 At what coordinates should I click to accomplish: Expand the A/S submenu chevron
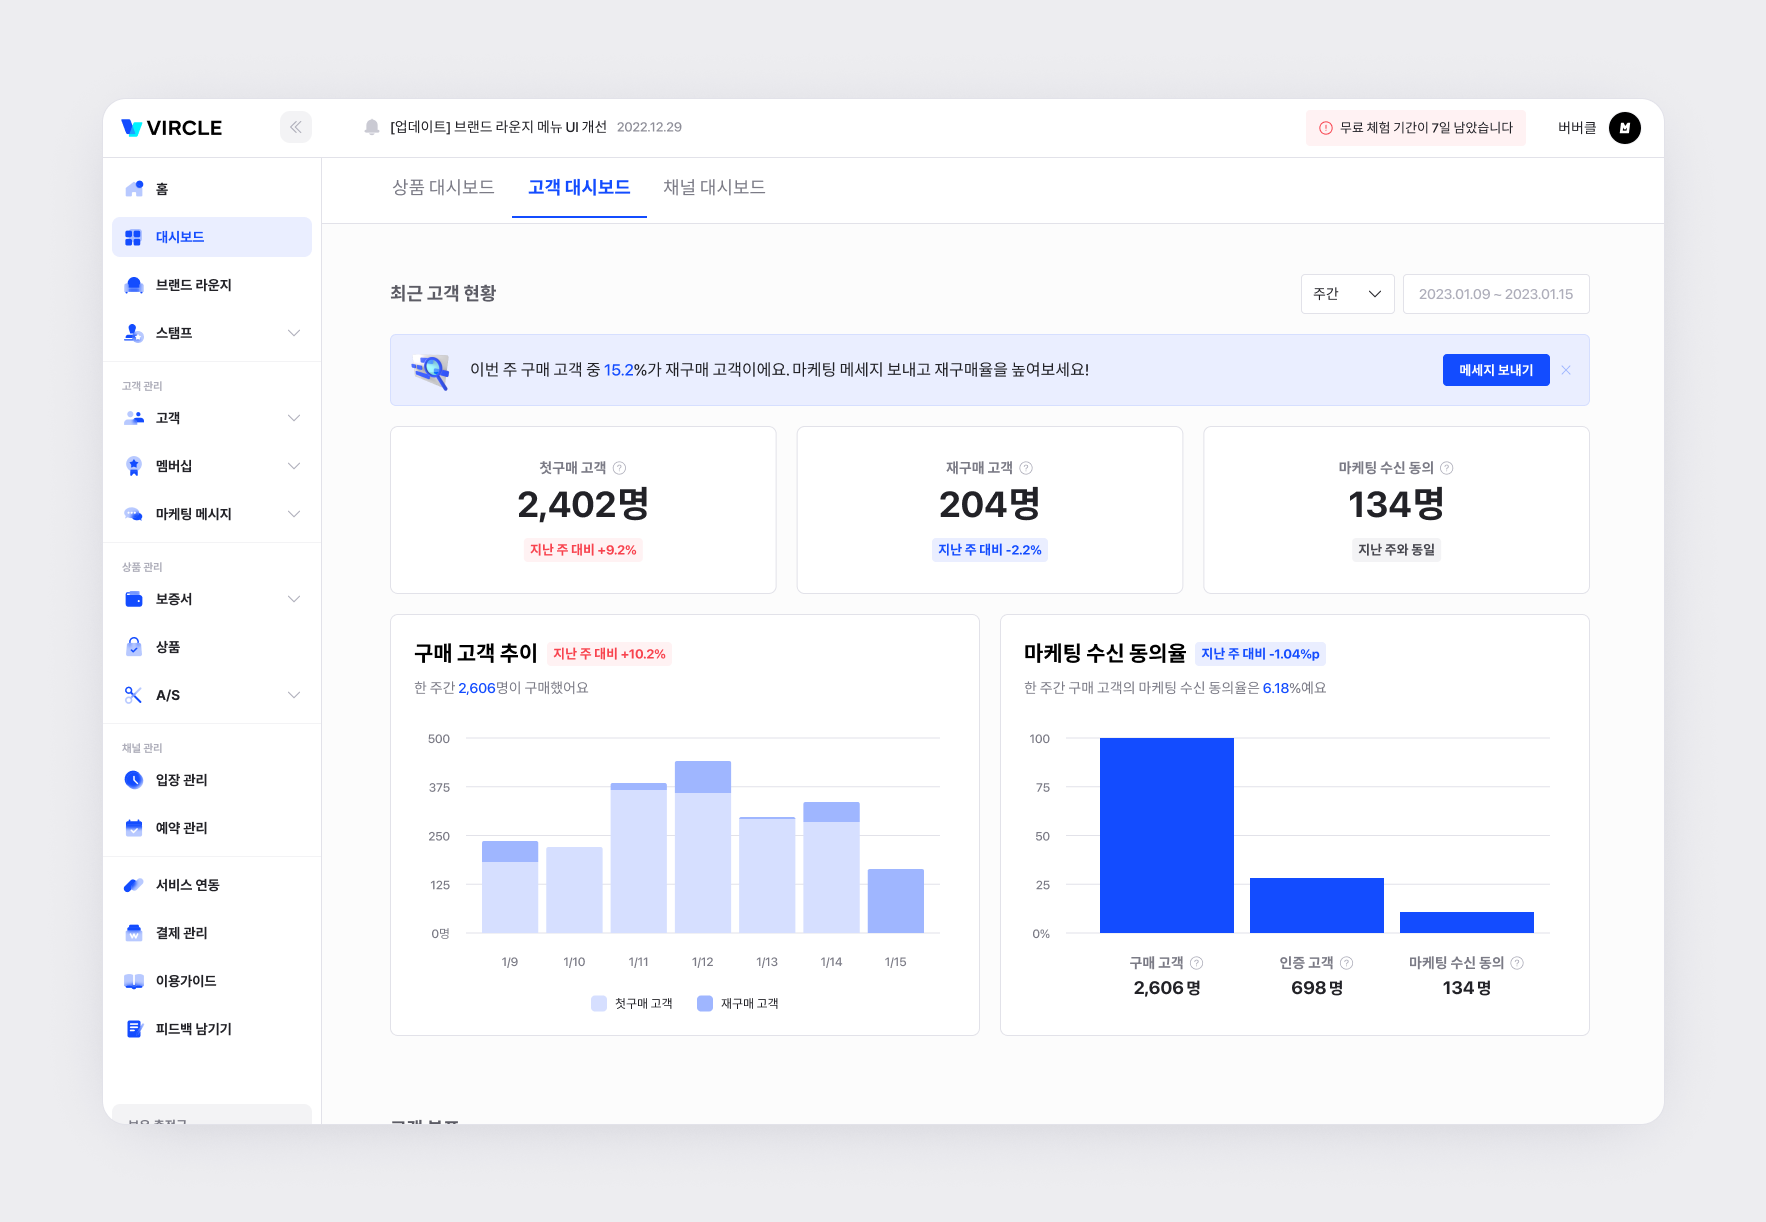point(294,695)
